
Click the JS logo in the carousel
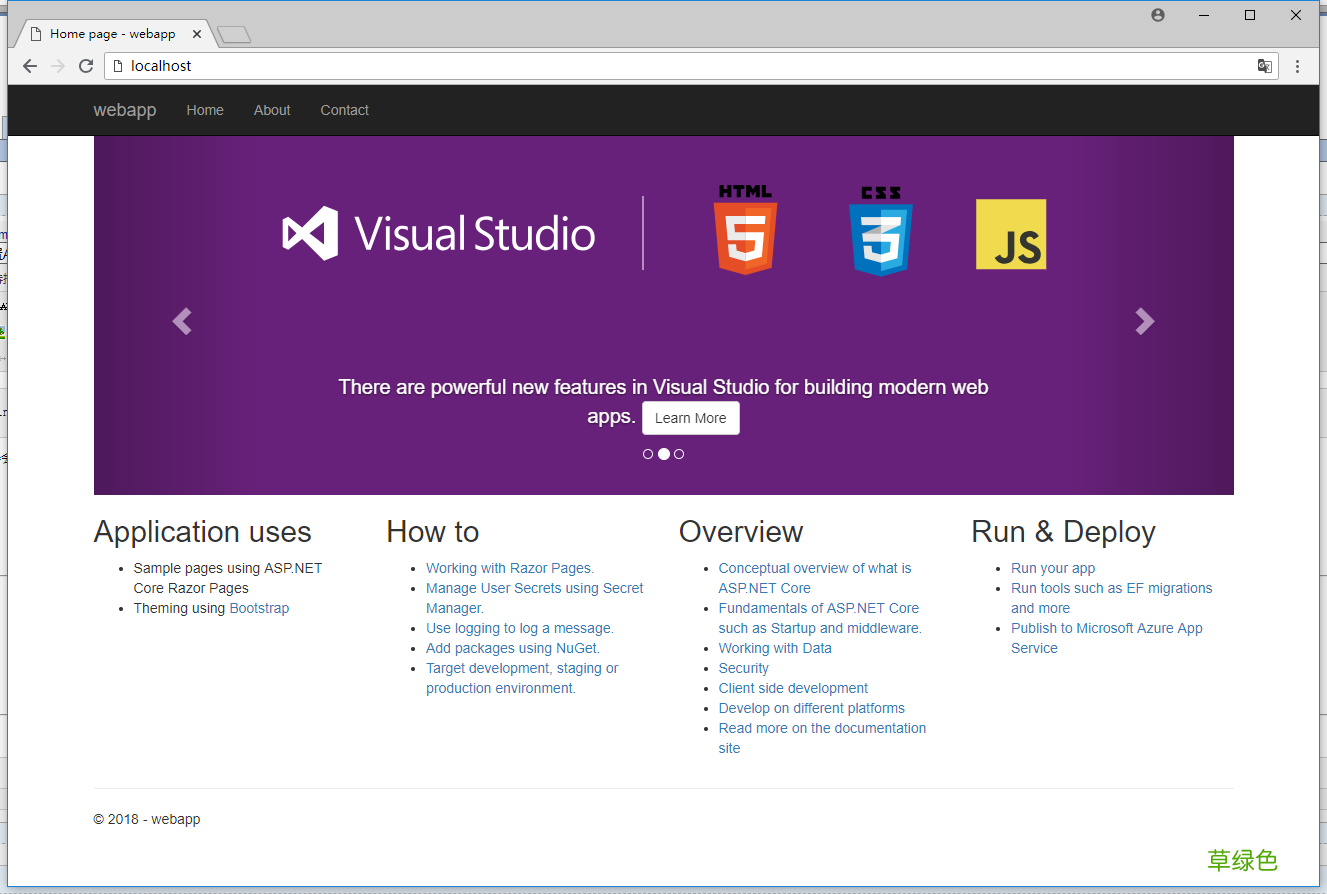click(1010, 232)
